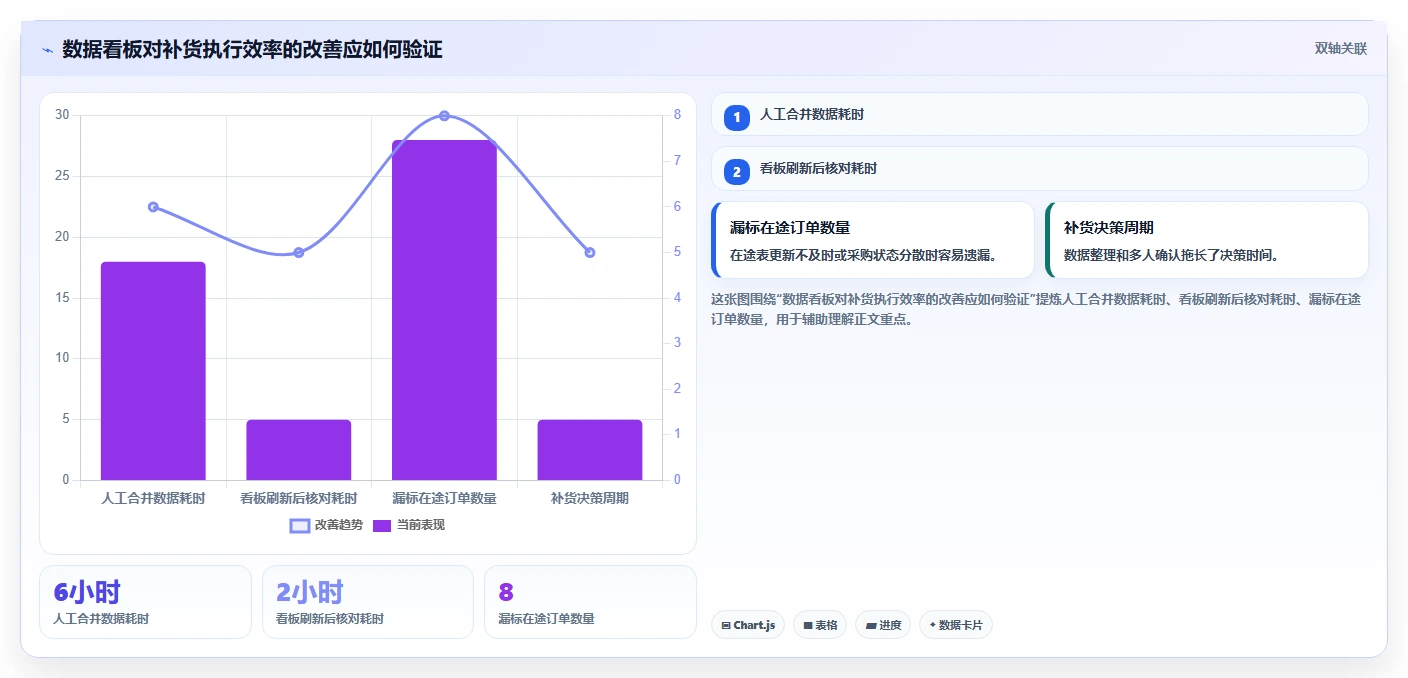Screen dimensions: 1408x678
Task: Click the 改善趋势 legend text
Action: pos(339,526)
